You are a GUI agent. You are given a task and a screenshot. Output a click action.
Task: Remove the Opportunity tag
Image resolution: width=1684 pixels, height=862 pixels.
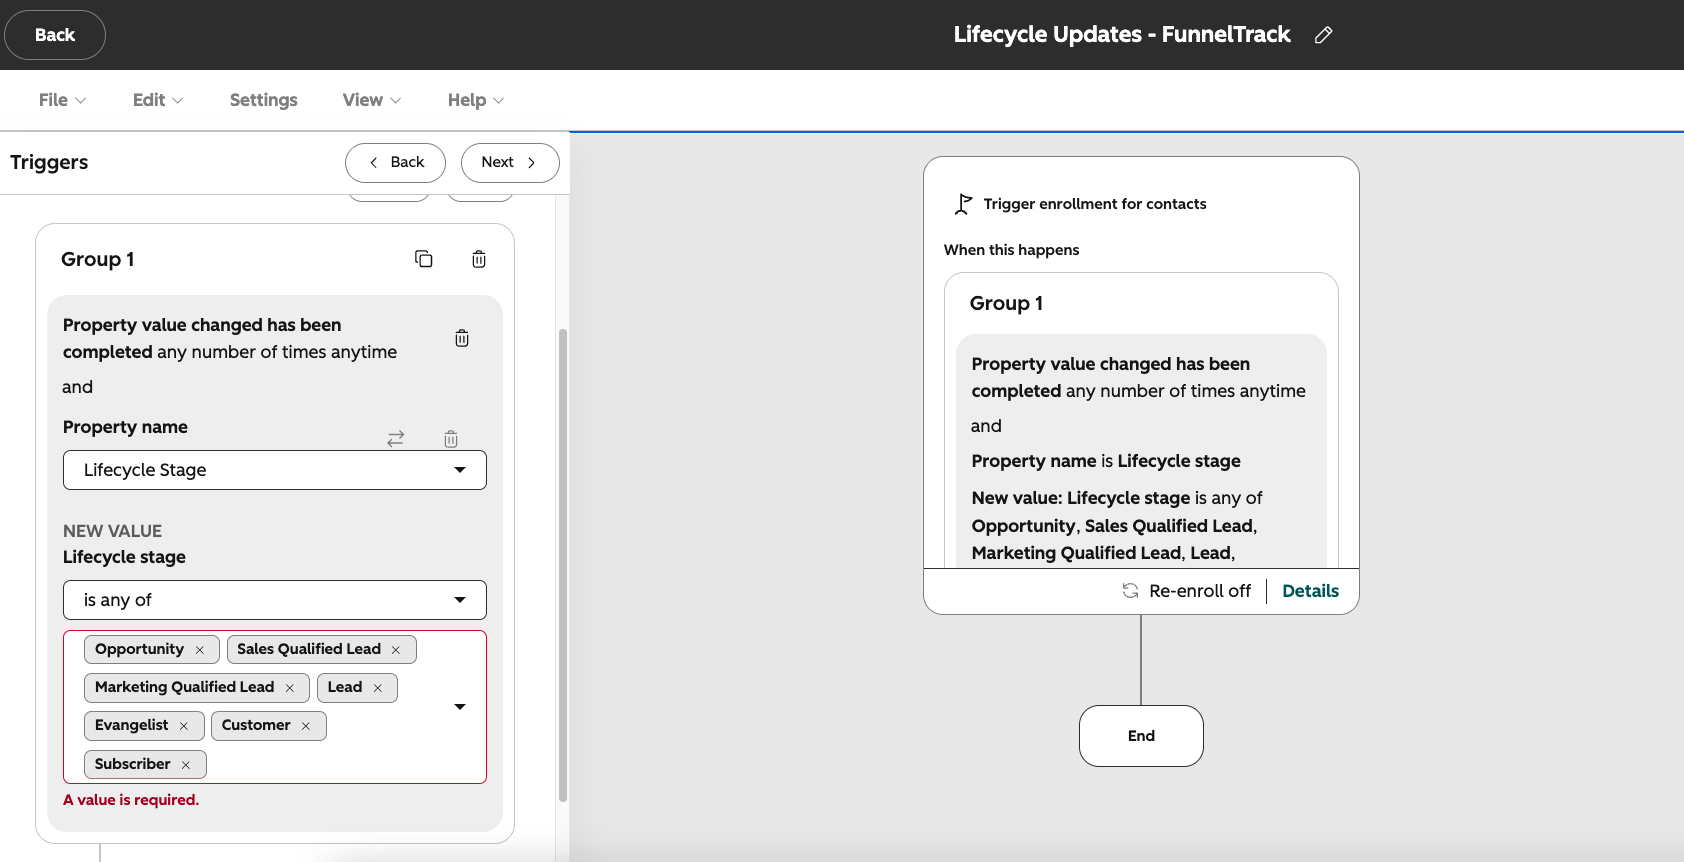[x=200, y=650]
